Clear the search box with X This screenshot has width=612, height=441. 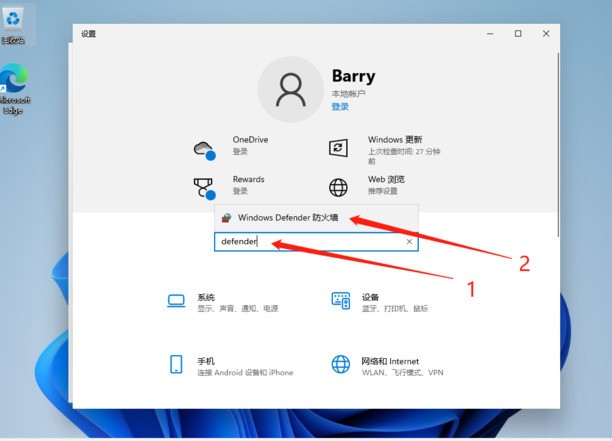click(x=409, y=242)
